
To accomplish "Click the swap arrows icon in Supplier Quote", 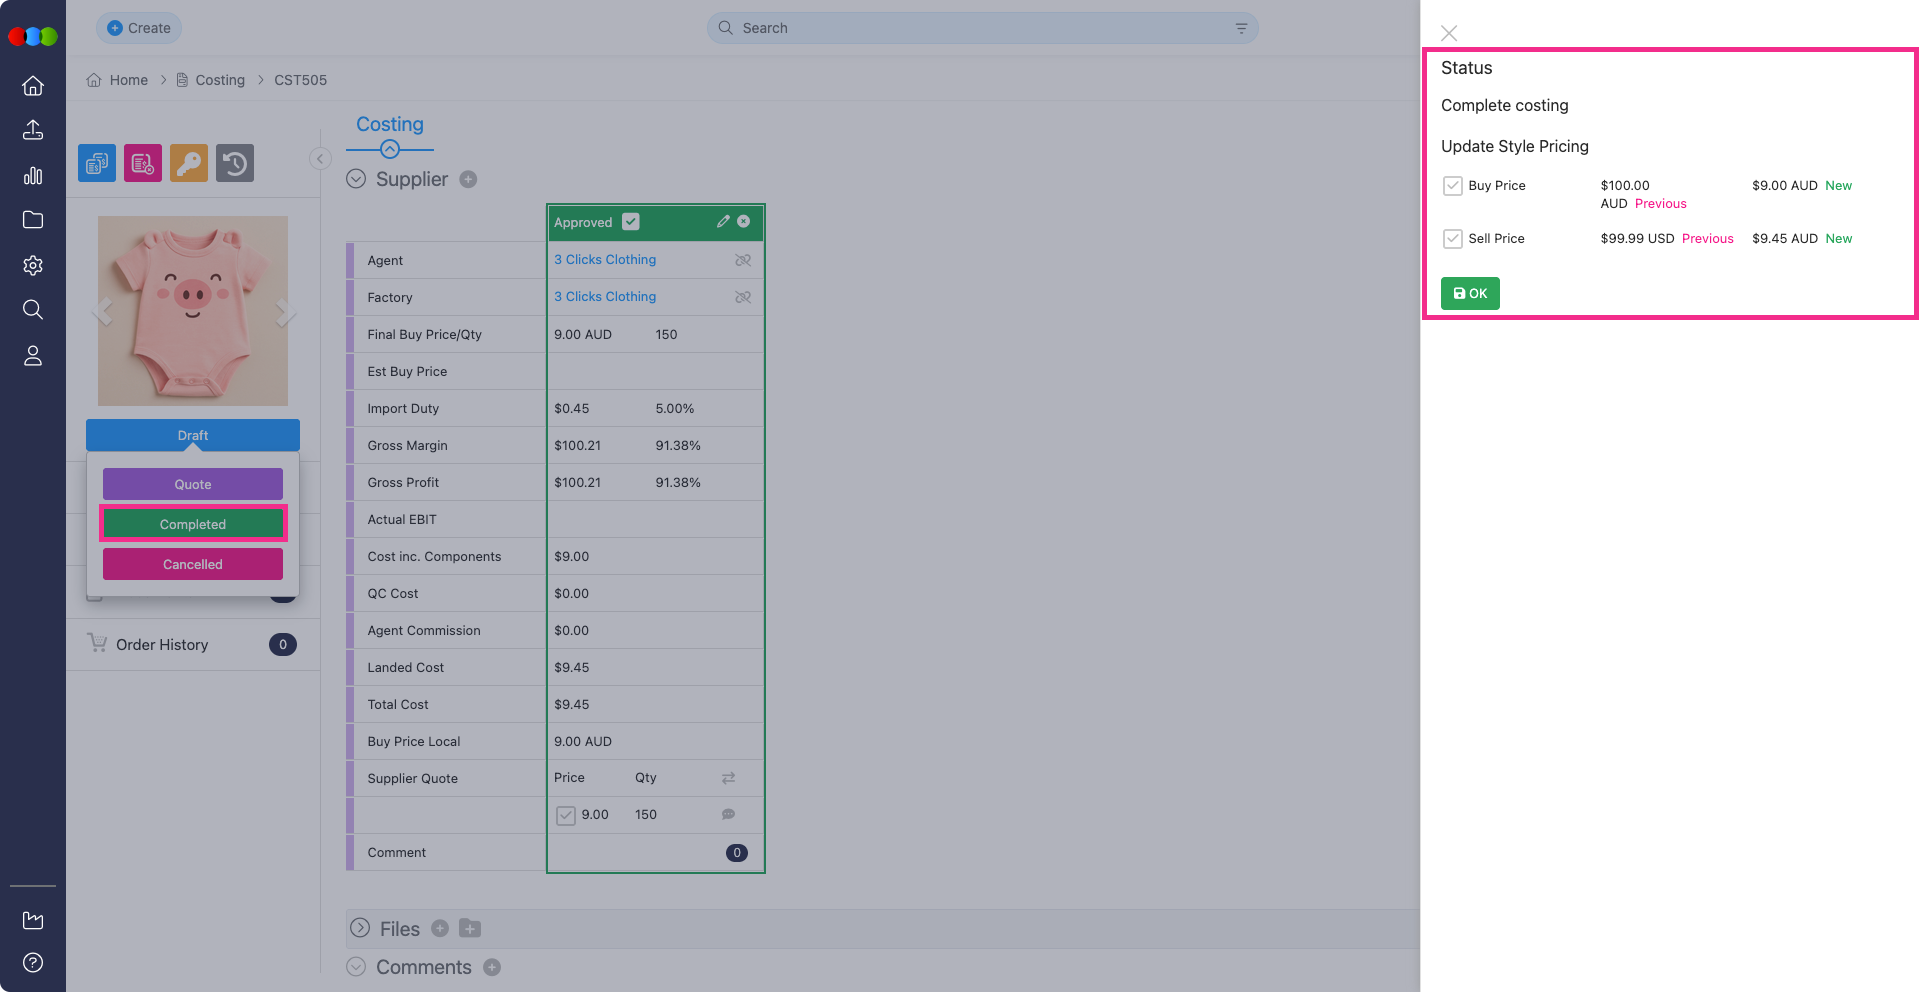I will pos(728,778).
